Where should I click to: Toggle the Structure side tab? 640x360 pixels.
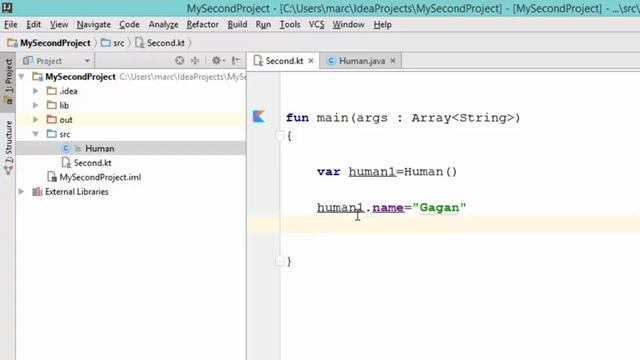click(8, 148)
